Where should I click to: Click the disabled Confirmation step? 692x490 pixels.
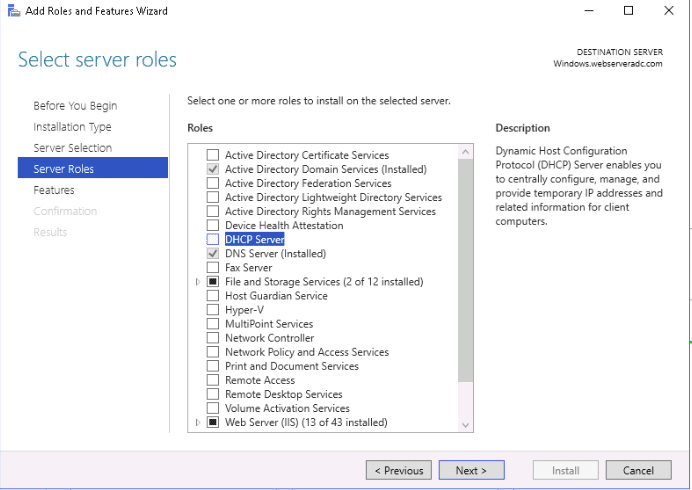coord(65,211)
